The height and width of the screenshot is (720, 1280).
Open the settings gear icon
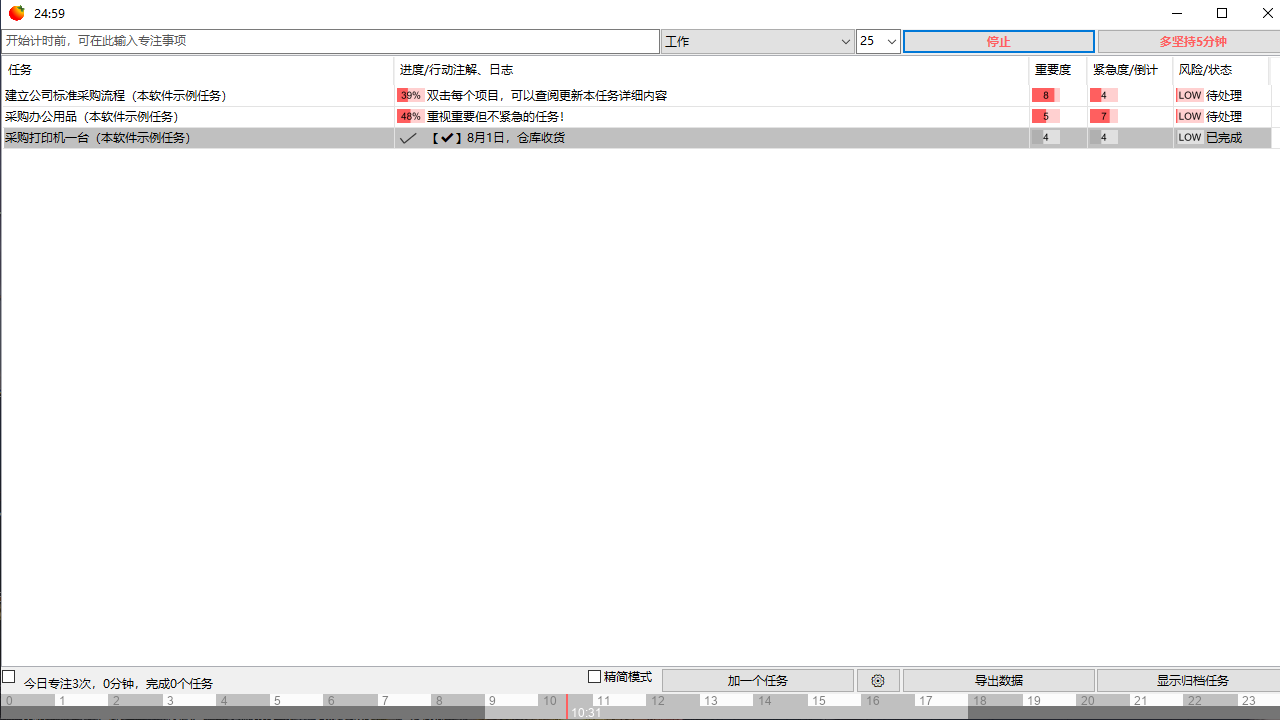[878, 680]
